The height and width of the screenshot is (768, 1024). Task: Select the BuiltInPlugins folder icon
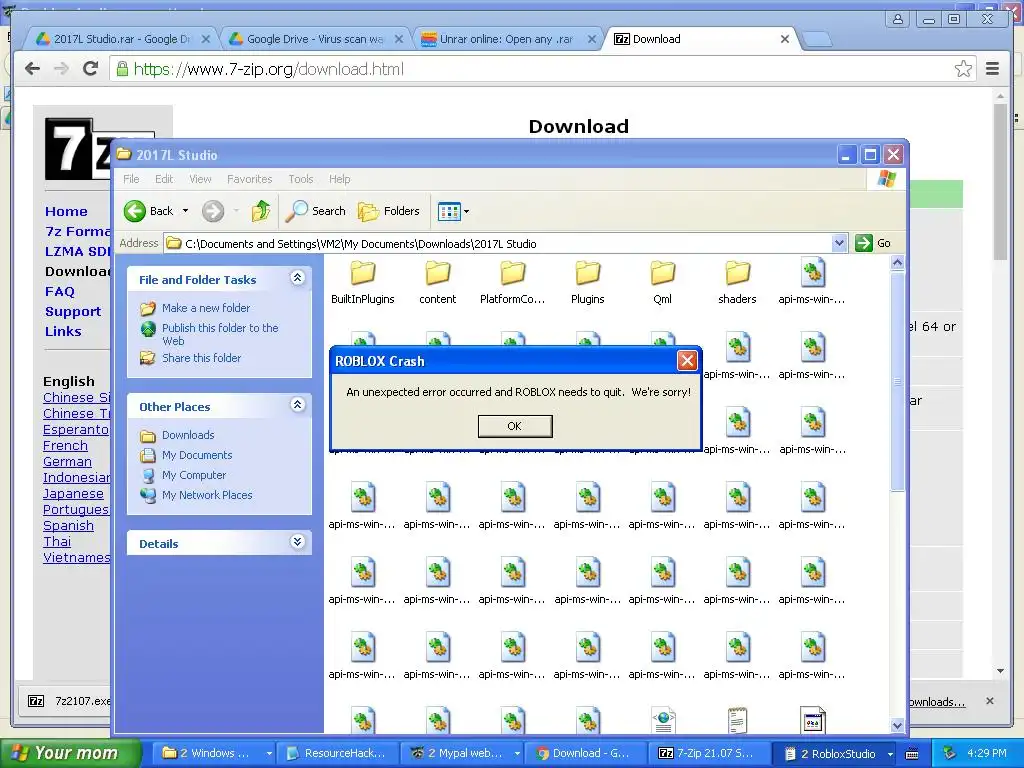coord(363,273)
